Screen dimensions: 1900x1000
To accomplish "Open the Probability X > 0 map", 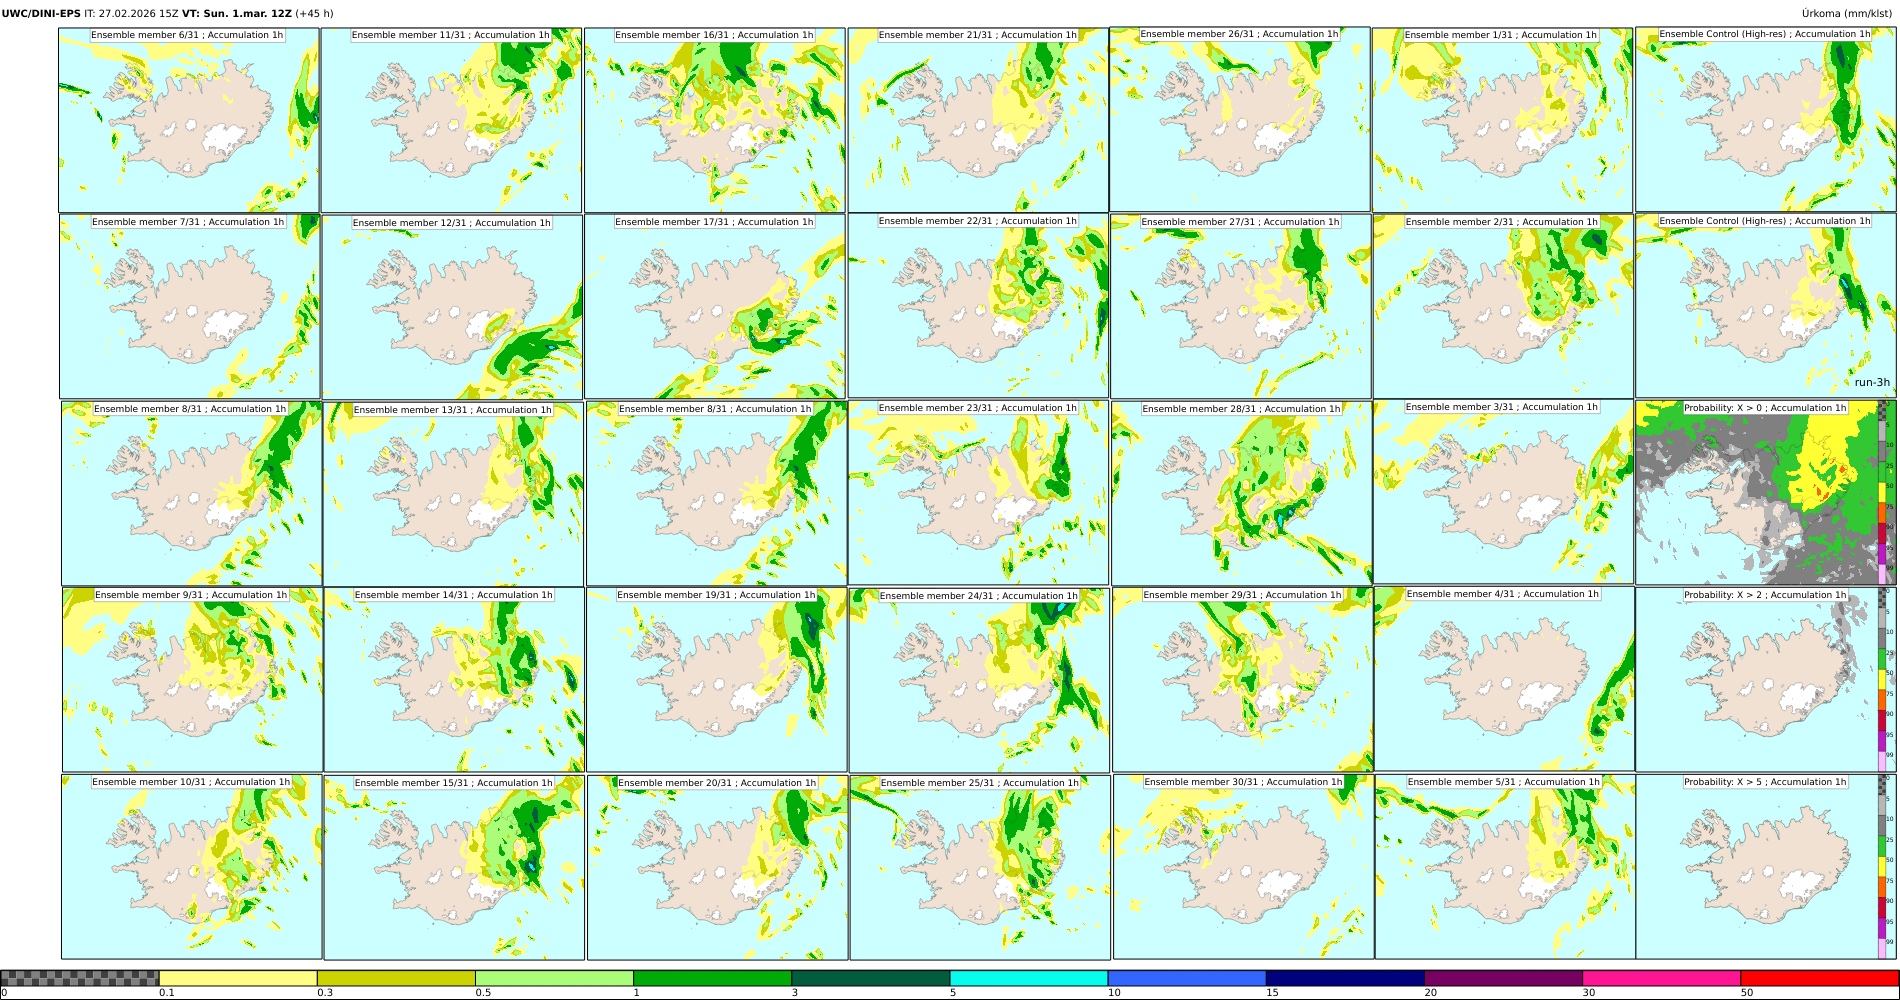I will click(1766, 493).
